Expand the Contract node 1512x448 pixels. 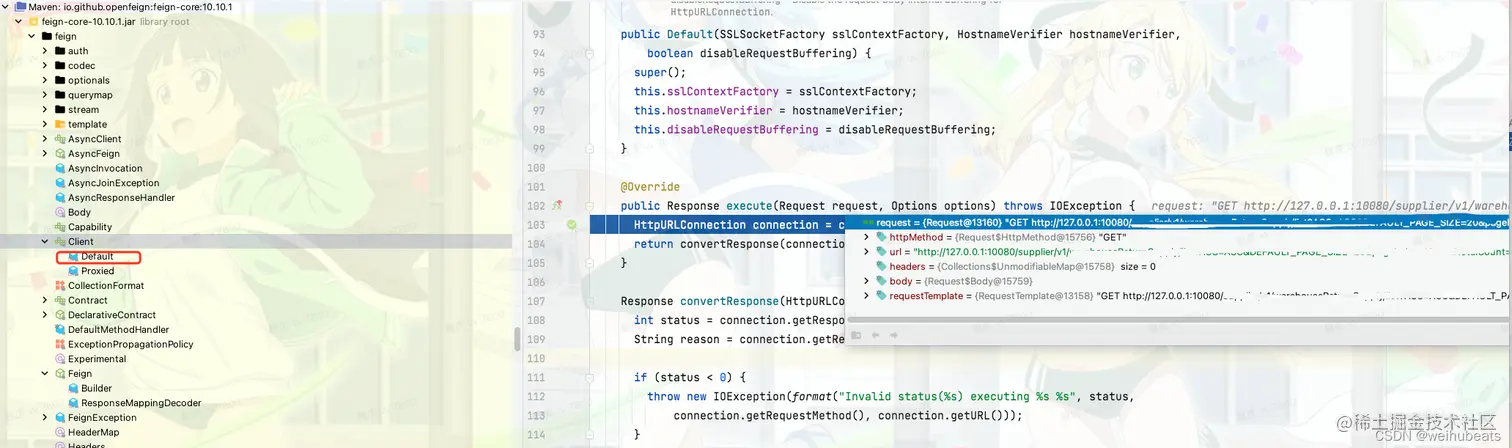tap(45, 300)
